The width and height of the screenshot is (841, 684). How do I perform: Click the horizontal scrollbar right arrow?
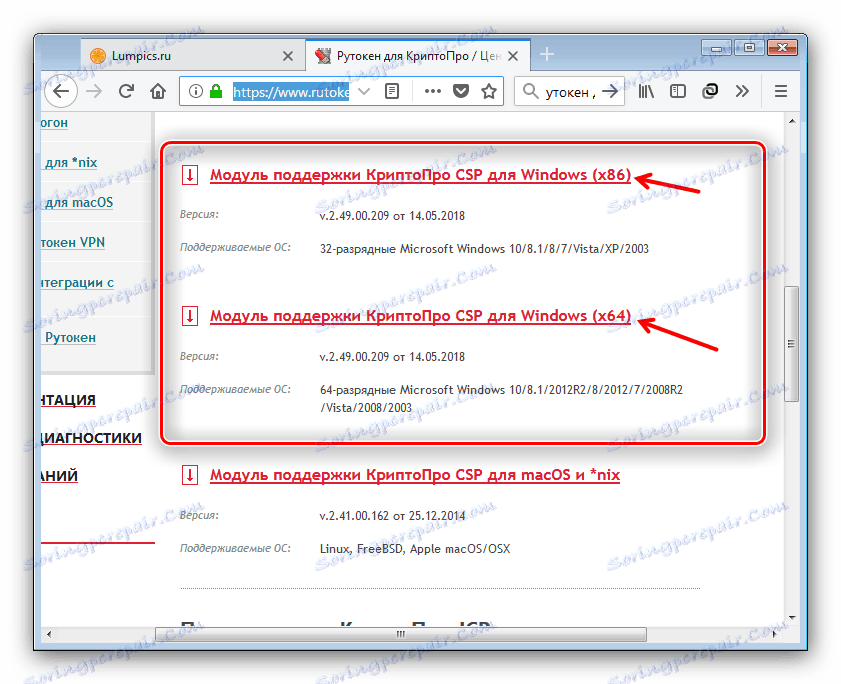[774, 634]
